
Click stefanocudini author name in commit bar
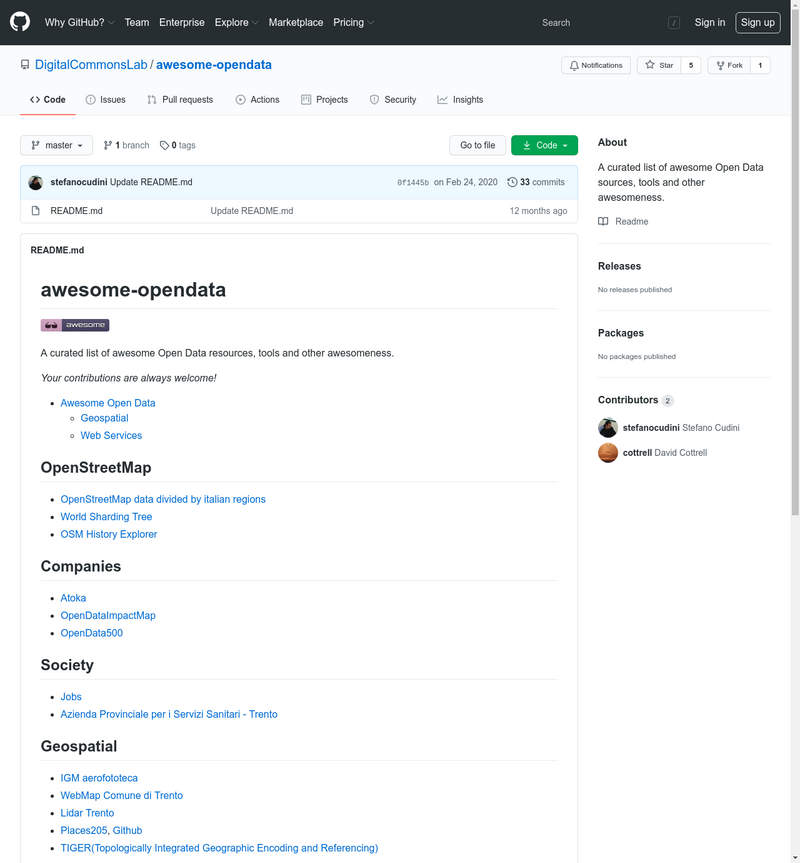(79, 182)
